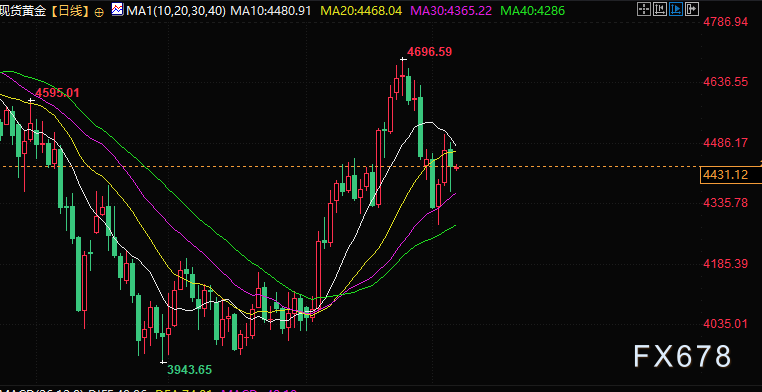Click the panel expand arrow icon
Image resolution: width=762 pixels, height=392 pixels.
pos(692,9)
